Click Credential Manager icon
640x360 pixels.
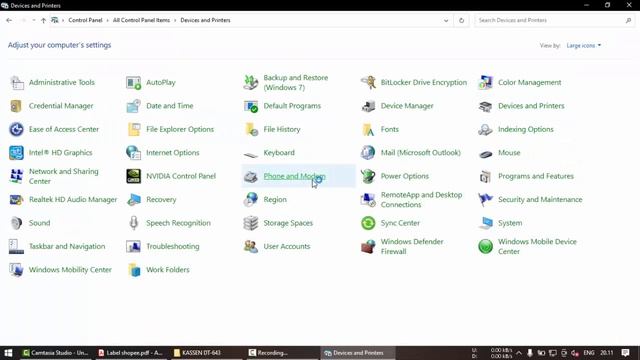pos(16,106)
